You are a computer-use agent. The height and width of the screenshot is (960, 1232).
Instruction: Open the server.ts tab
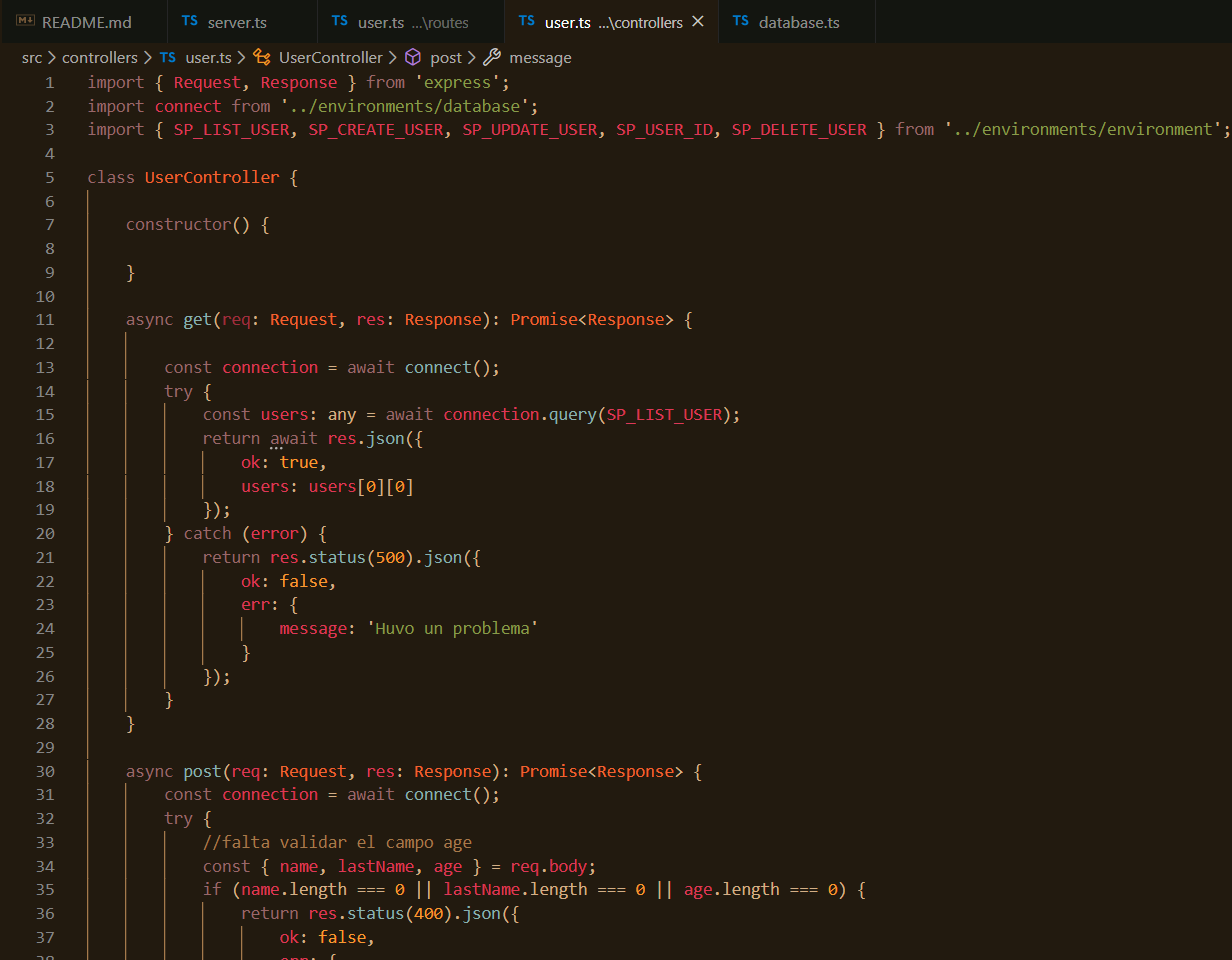click(x=241, y=22)
